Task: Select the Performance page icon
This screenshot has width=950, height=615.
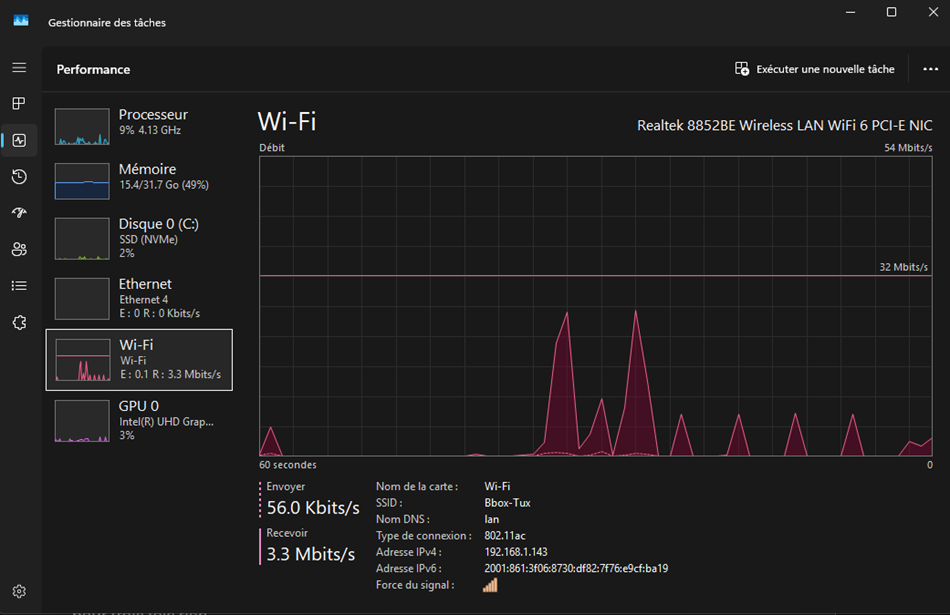Action: [19, 140]
